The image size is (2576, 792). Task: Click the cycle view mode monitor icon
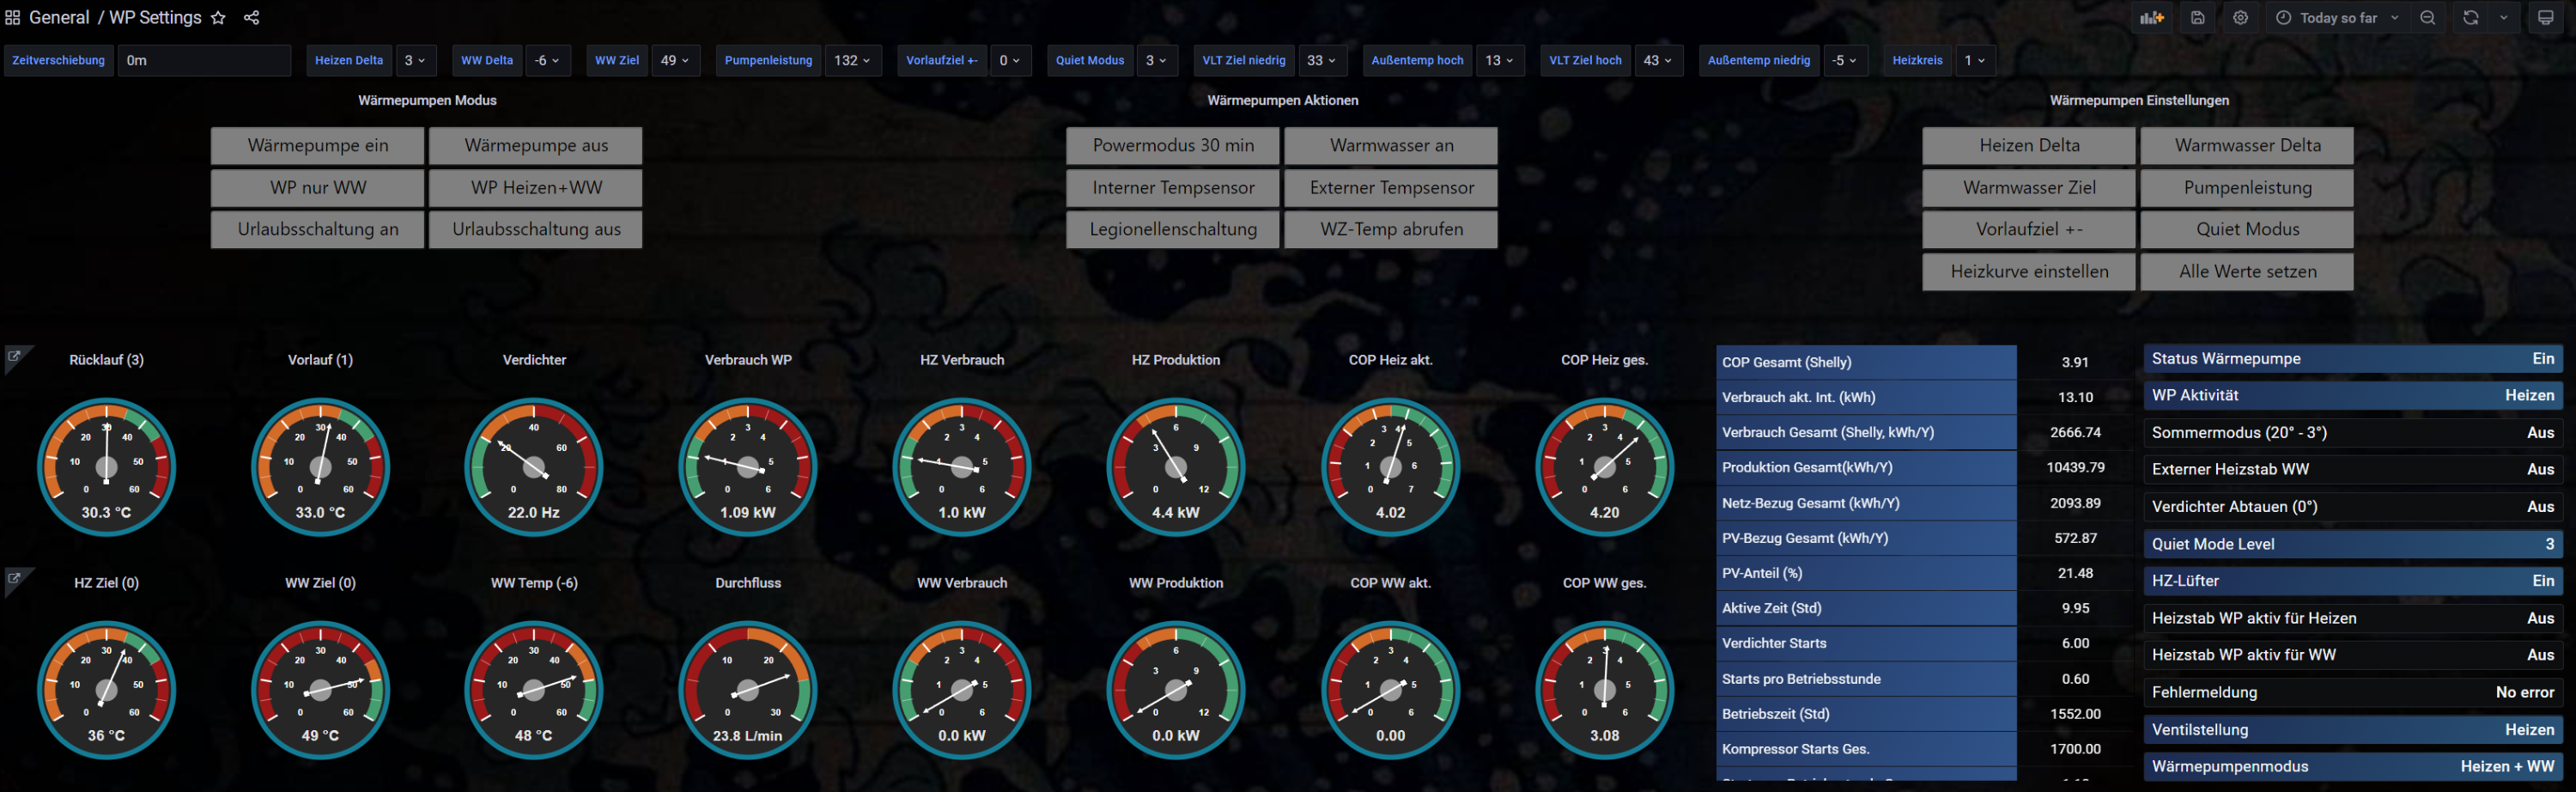tap(2545, 18)
